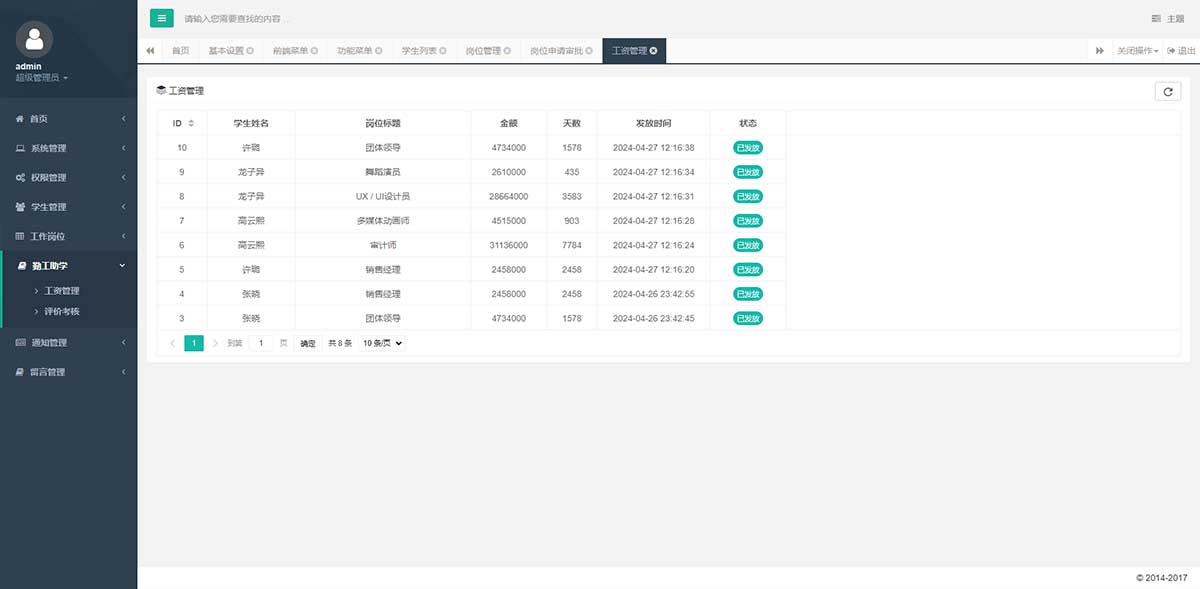Click the admin user avatar icon
This screenshot has width=1200, height=589.
35,39
